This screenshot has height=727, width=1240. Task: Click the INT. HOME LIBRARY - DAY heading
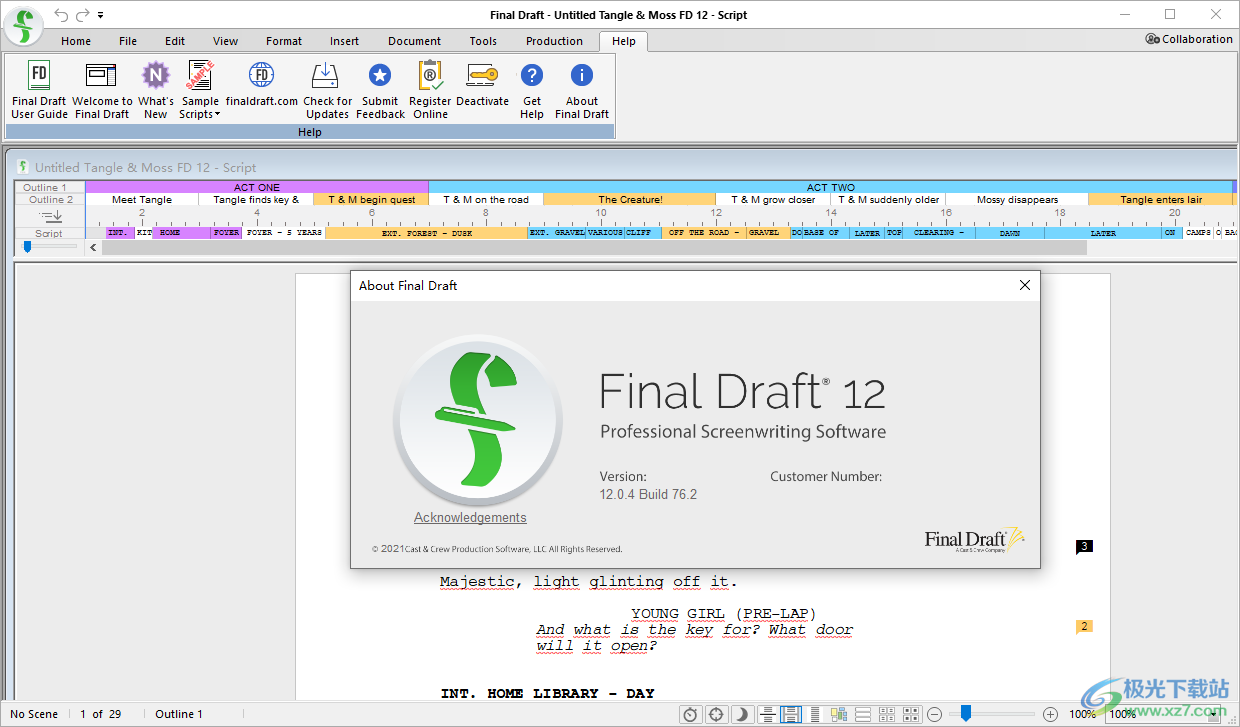click(547, 693)
